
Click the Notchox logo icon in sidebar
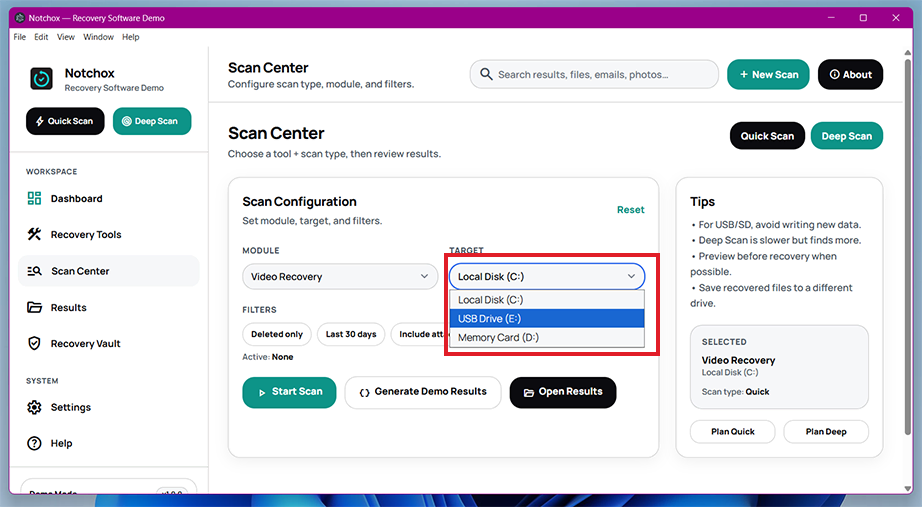coord(41,78)
